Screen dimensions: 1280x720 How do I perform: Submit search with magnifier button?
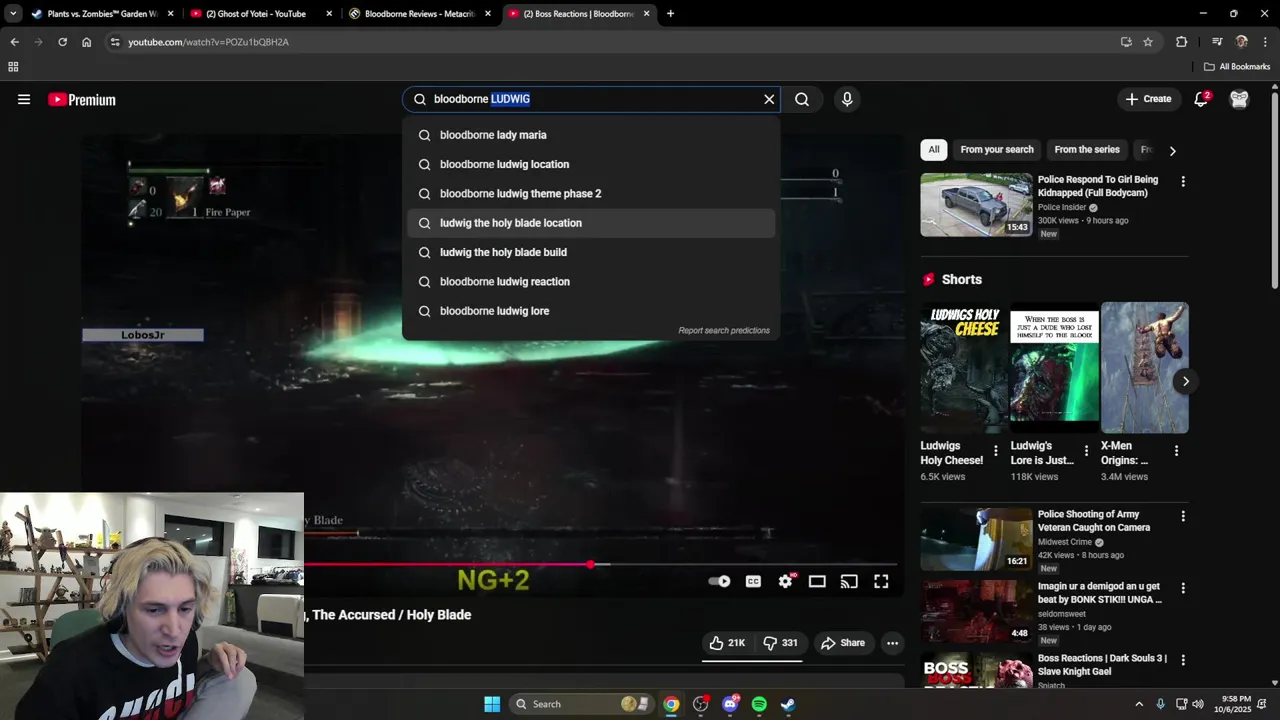click(x=802, y=99)
